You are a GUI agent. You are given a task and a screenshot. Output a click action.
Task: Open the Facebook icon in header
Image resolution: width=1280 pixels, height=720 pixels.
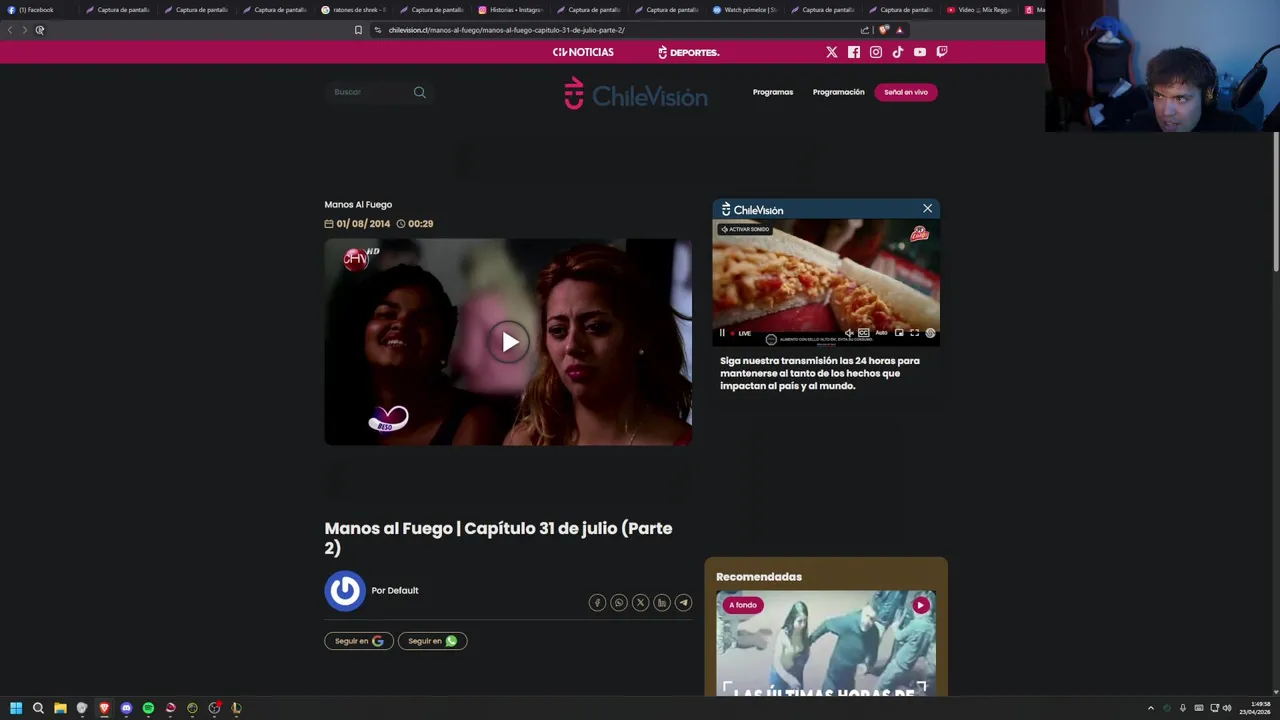(853, 52)
